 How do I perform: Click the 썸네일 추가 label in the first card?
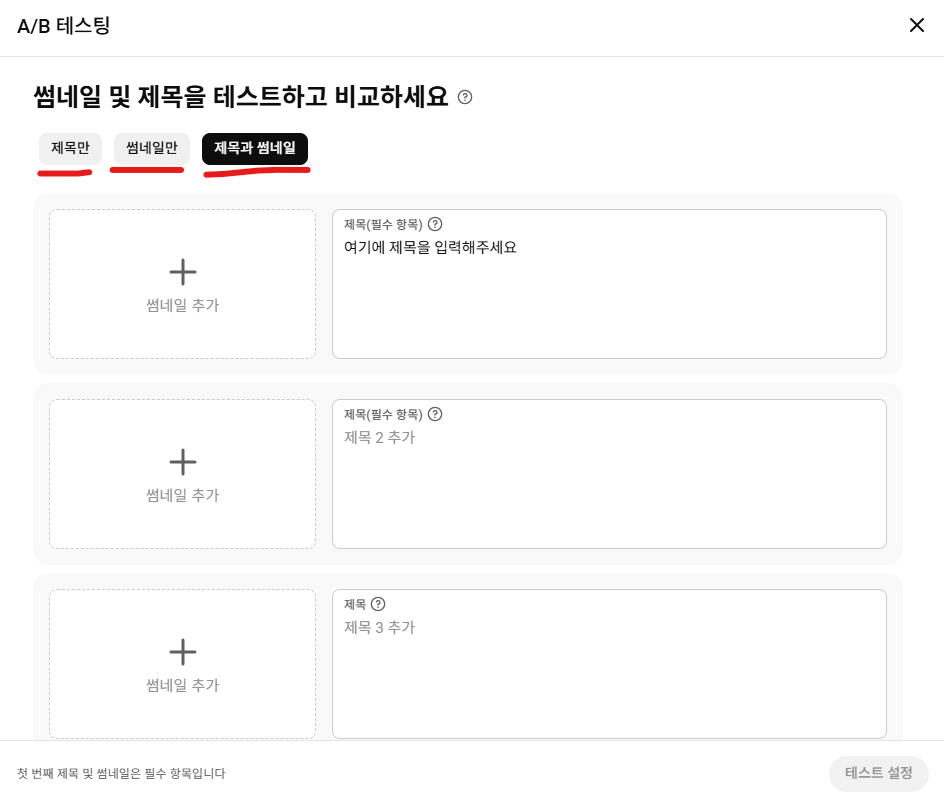pyautogui.click(x=183, y=305)
